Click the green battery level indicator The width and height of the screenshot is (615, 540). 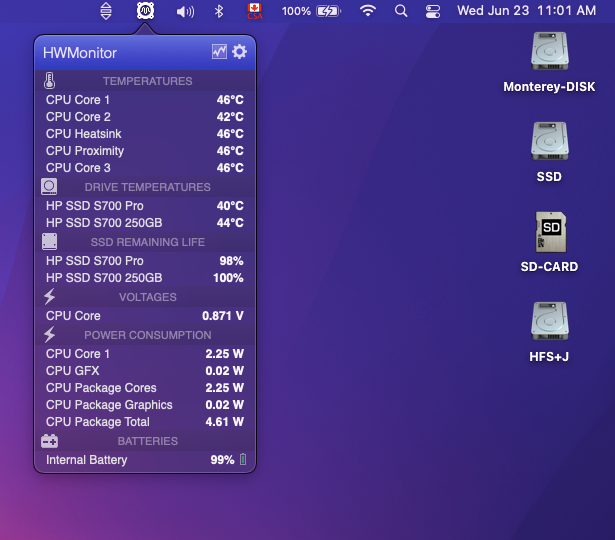point(243,459)
